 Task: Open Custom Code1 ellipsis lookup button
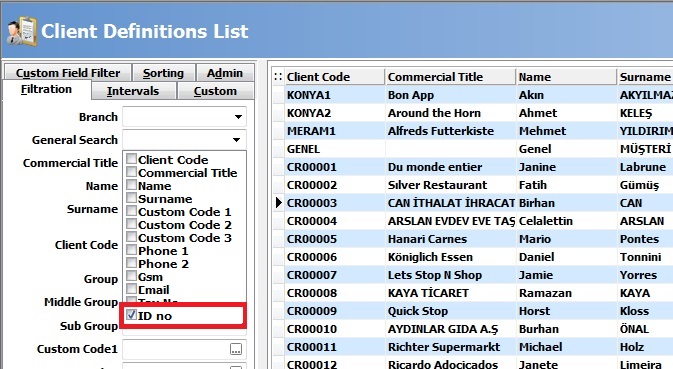point(236,349)
